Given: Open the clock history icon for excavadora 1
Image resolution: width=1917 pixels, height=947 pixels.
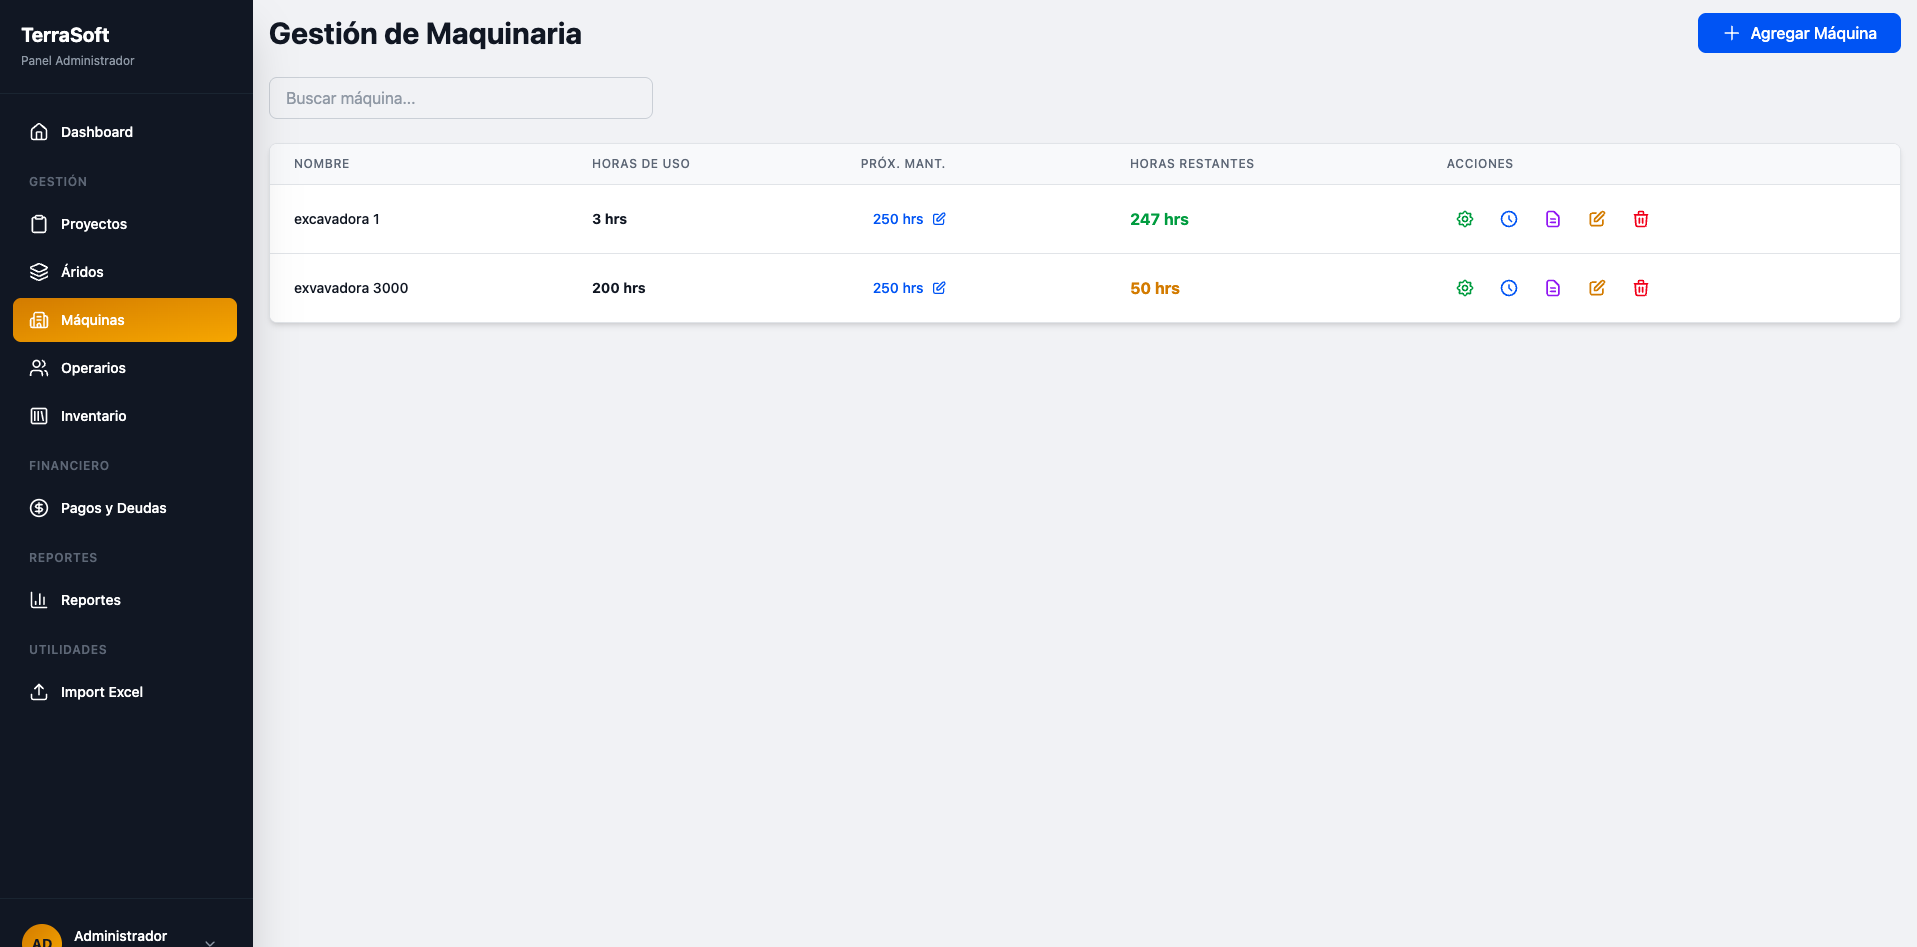Looking at the screenshot, I should click(1508, 219).
